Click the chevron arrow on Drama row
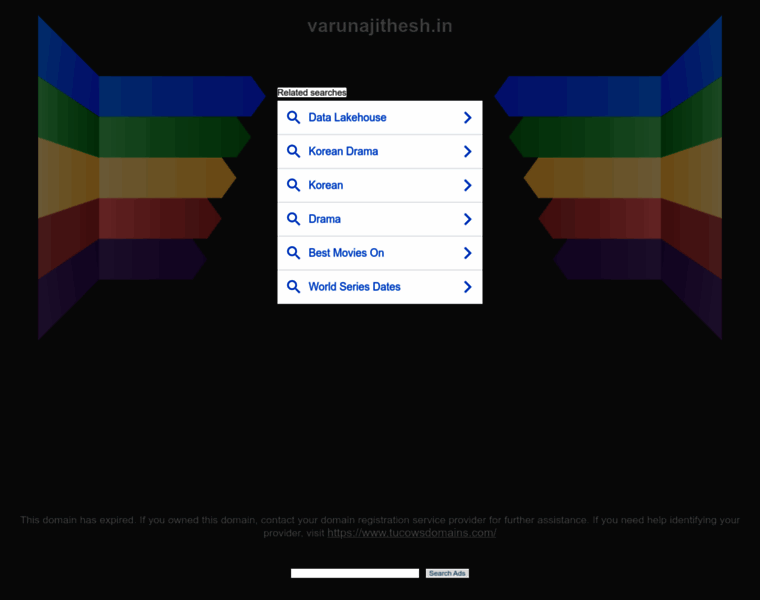The width and height of the screenshot is (760, 600). (467, 219)
